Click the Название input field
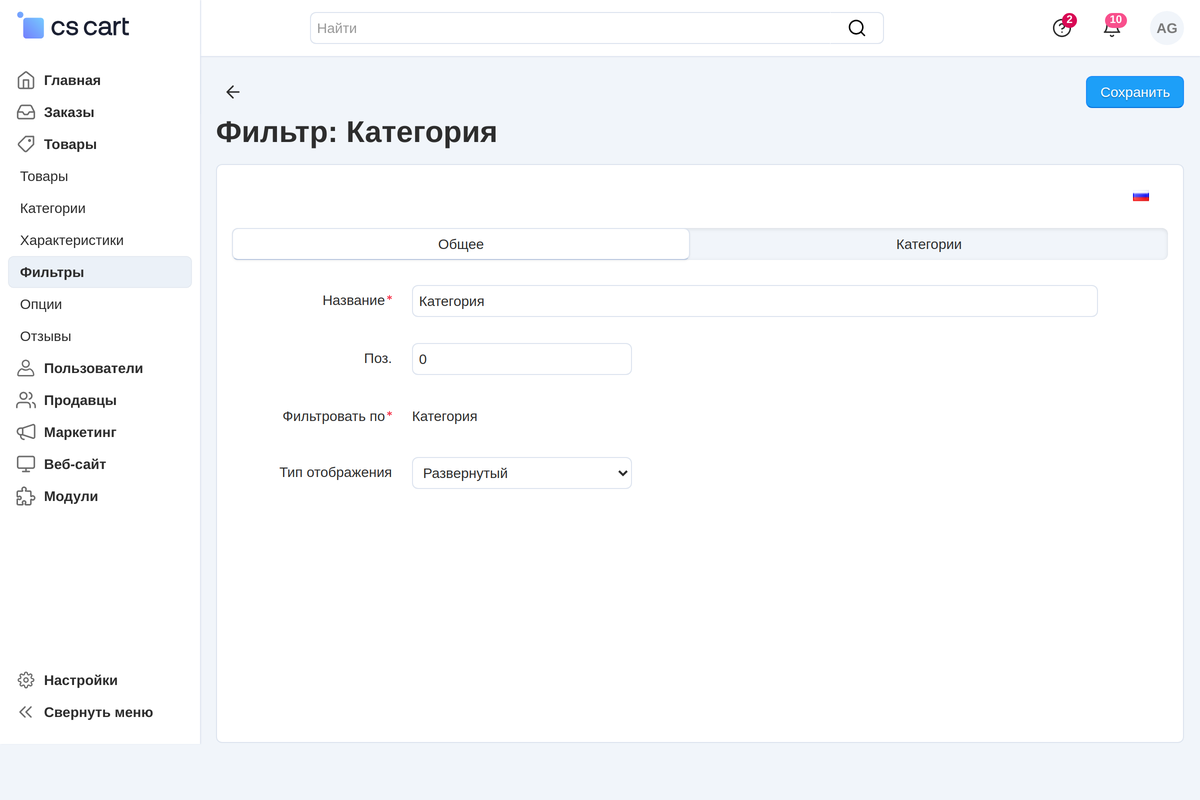Image resolution: width=1200 pixels, height=800 pixels. 755,301
